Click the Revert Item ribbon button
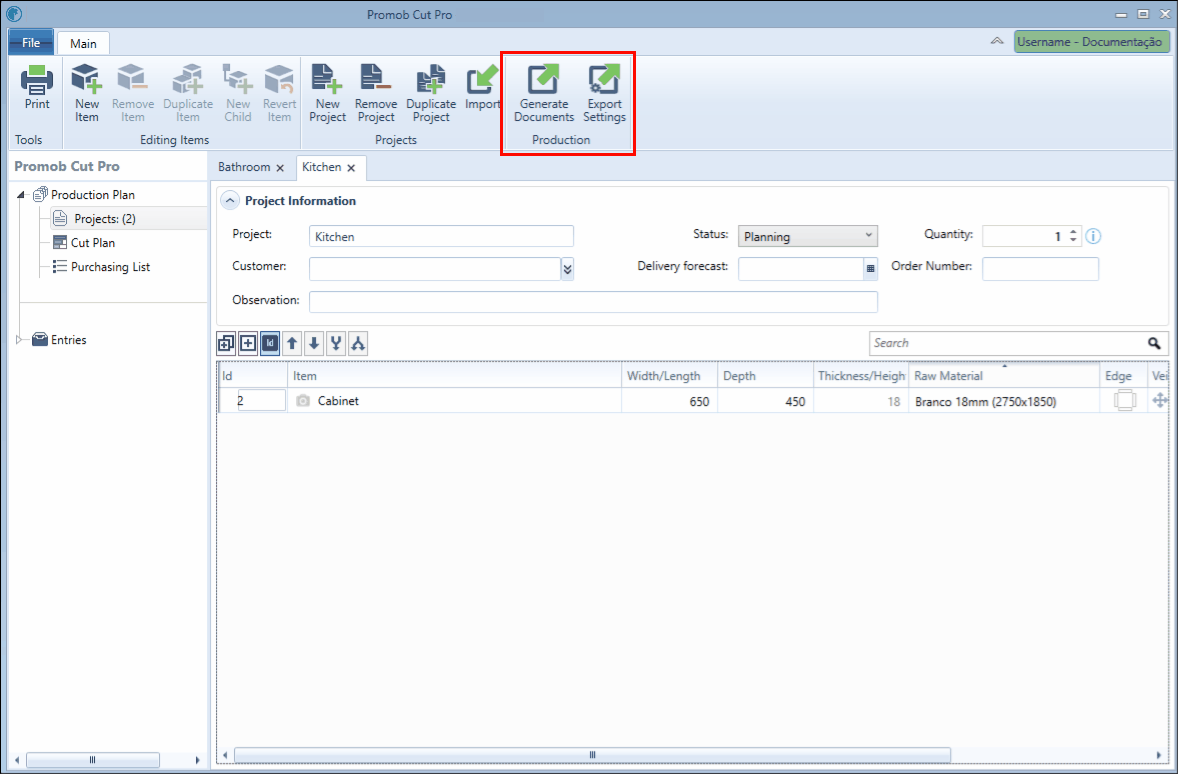The image size is (1178, 774). tap(279, 93)
